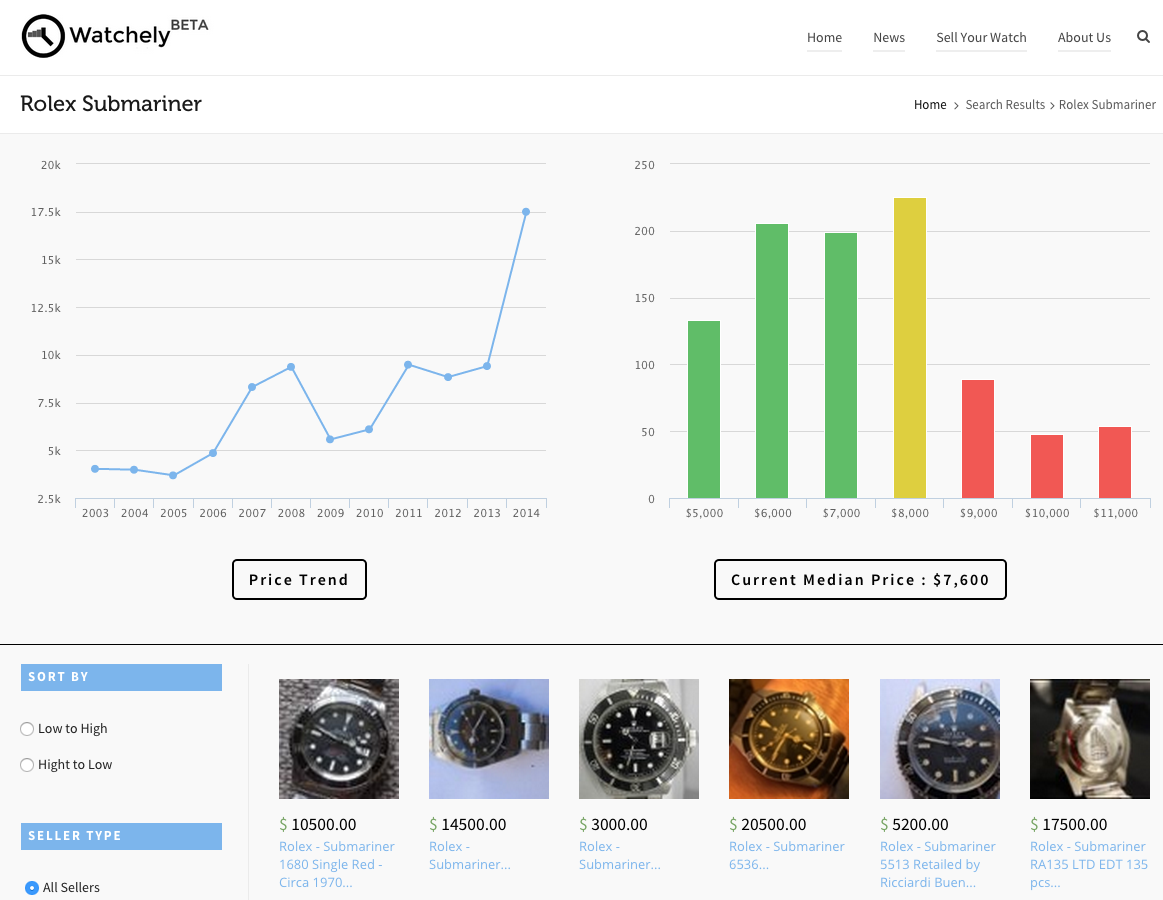Open Submariner RA135 LTD EDT listing link
This screenshot has width=1163, height=900.
click(1088, 864)
